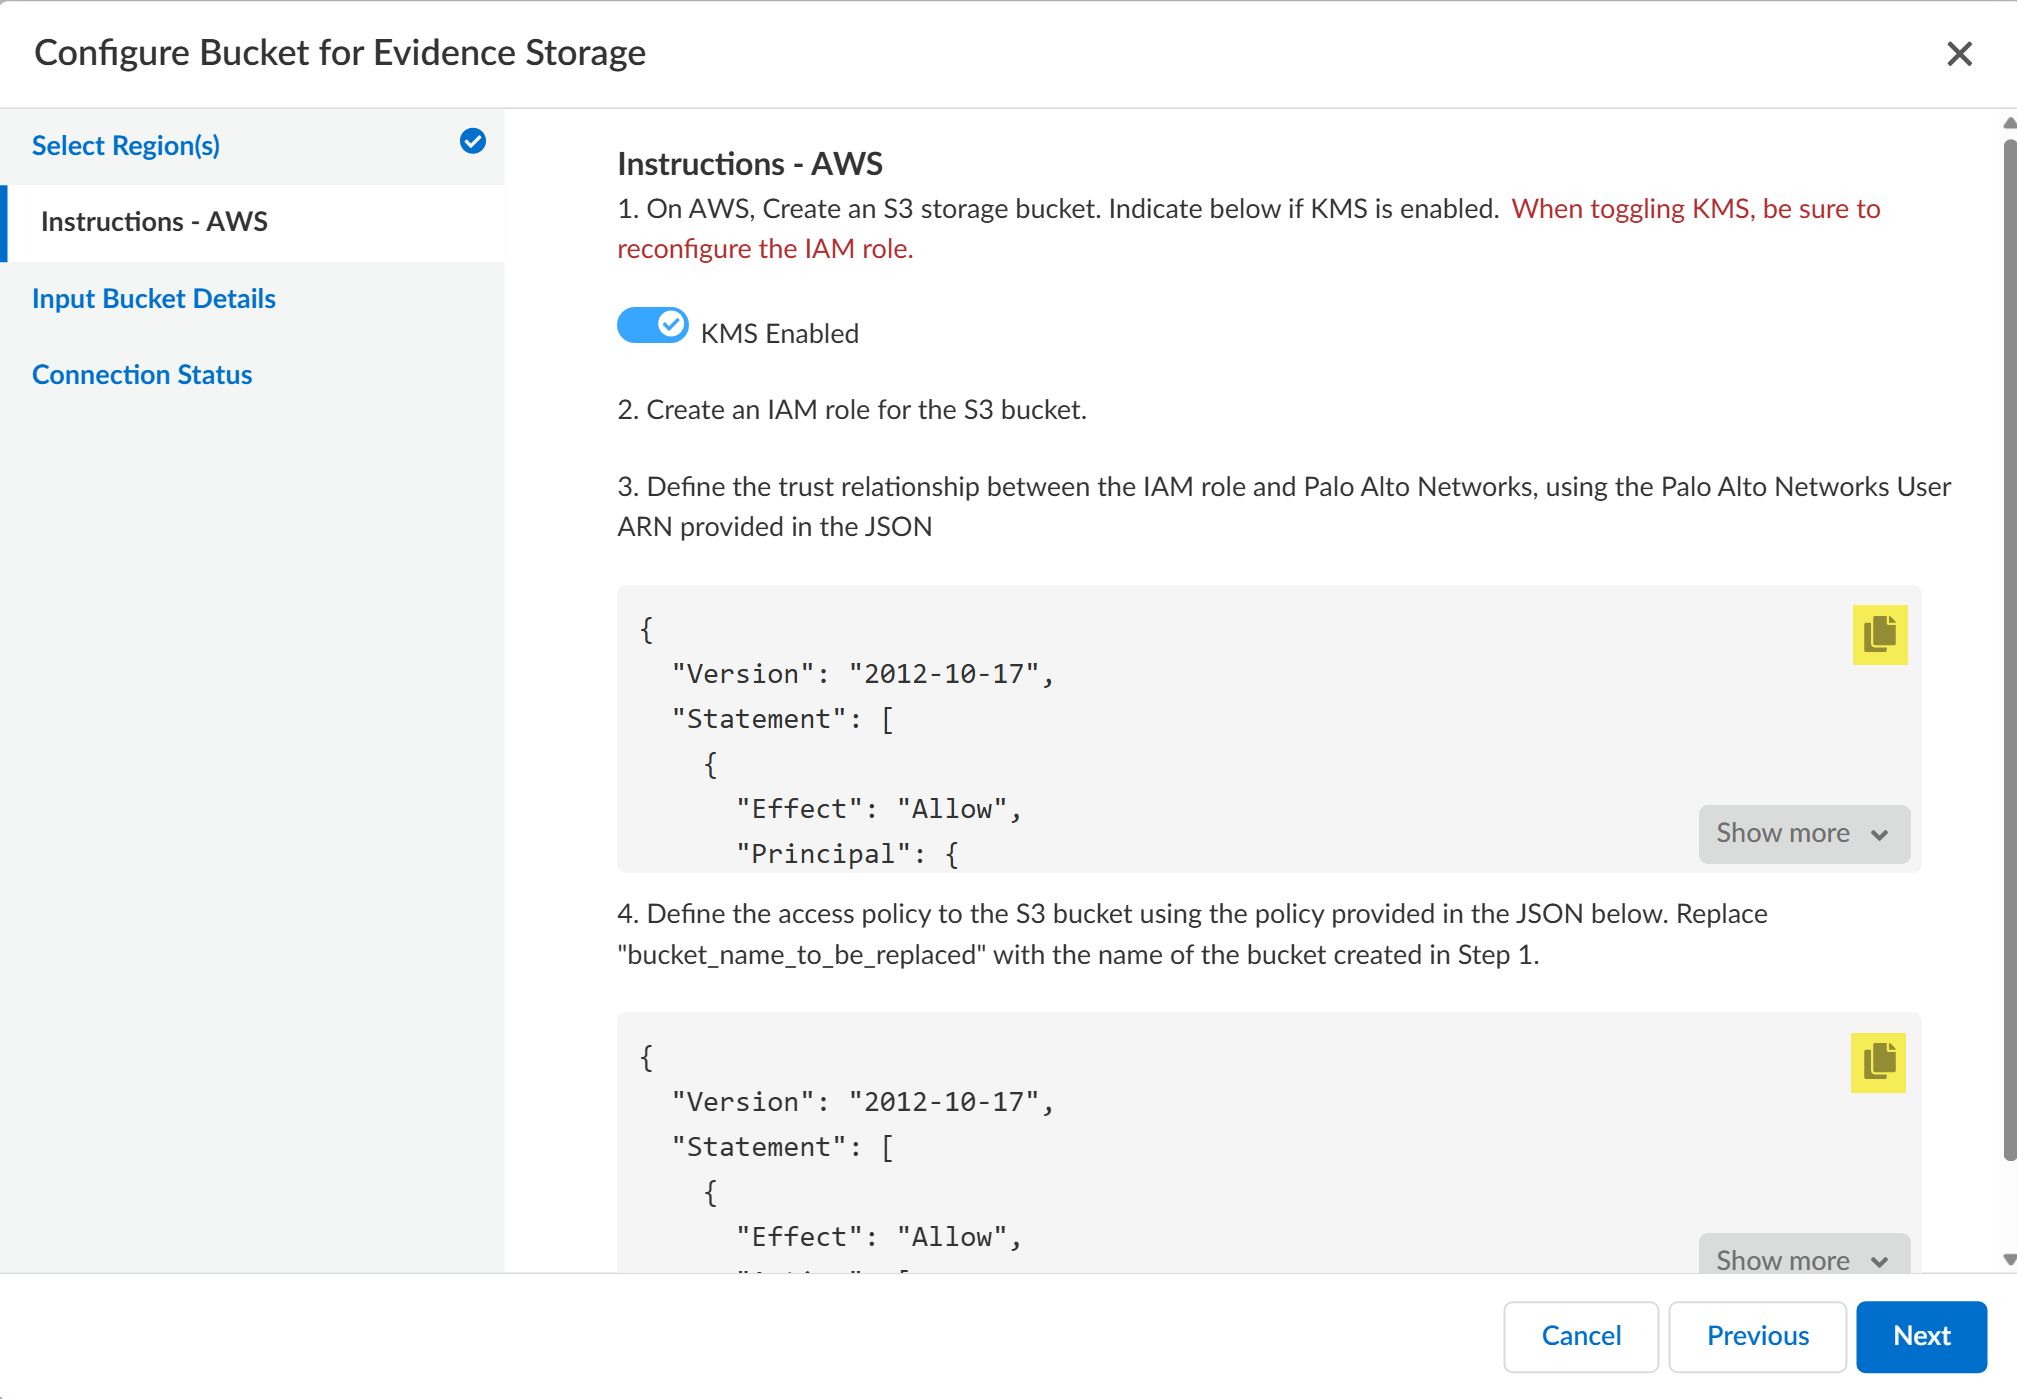The width and height of the screenshot is (2017, 1399).
Task: Click chevron on first Show more button
Action: pos(1880,835)
